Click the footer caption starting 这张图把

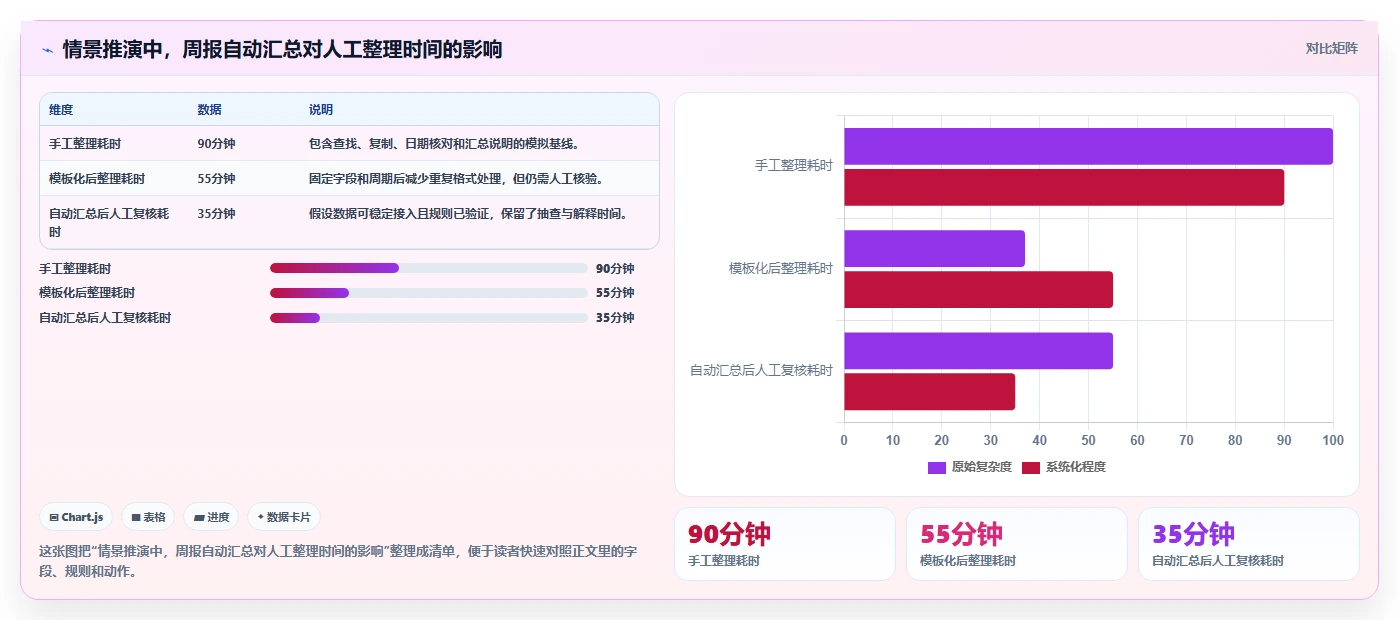(x=338, y=561)
